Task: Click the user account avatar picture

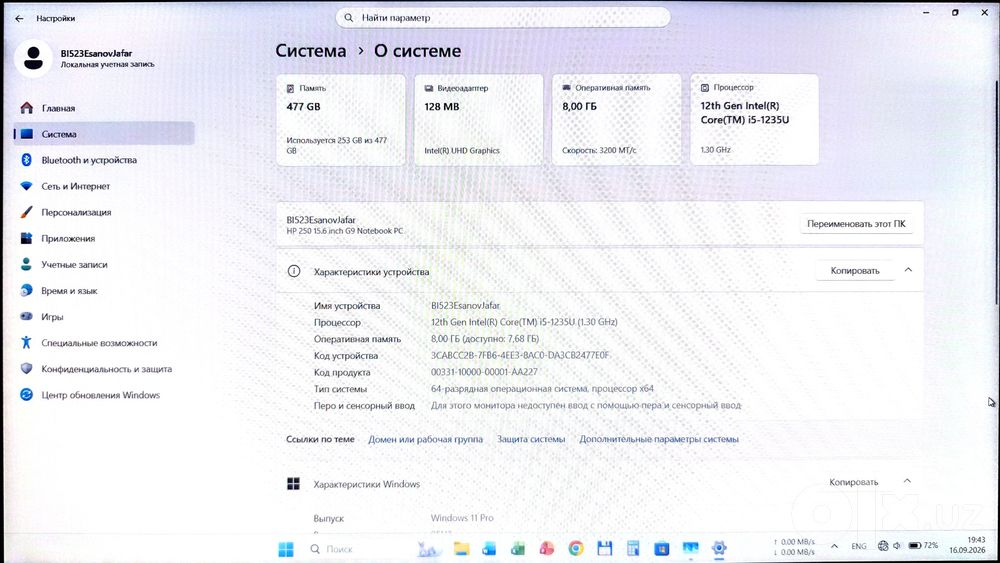Action: click(x=33, y=58)
